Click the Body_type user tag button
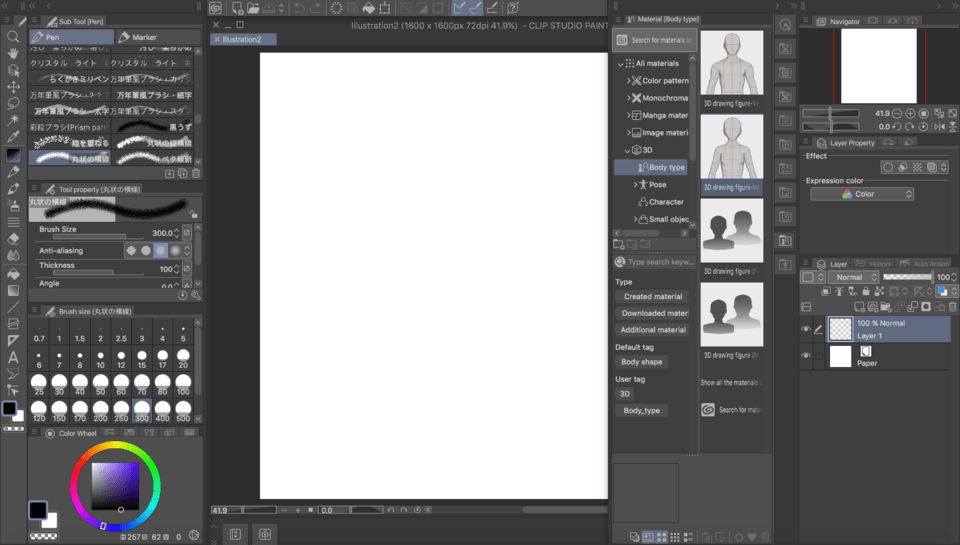960x545 pixels. pyautogui.click(x=641, y=411)
